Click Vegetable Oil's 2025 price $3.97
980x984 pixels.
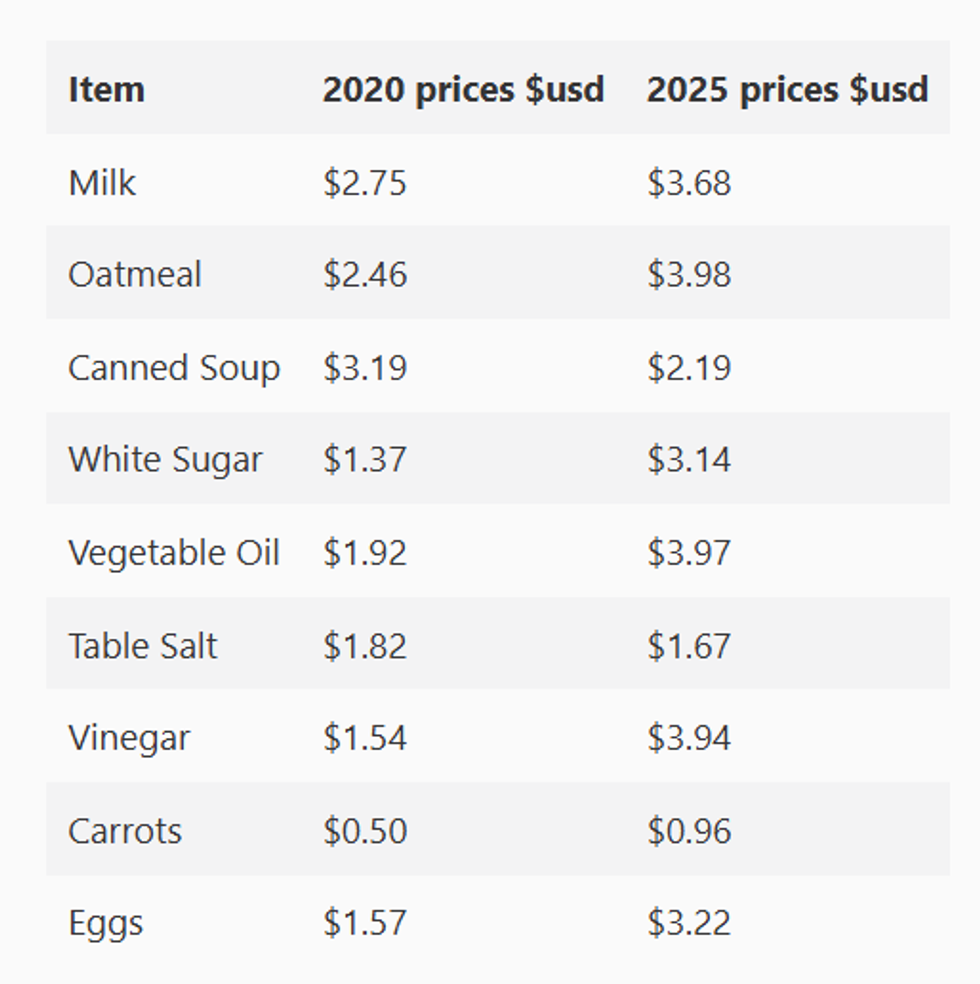689,552
